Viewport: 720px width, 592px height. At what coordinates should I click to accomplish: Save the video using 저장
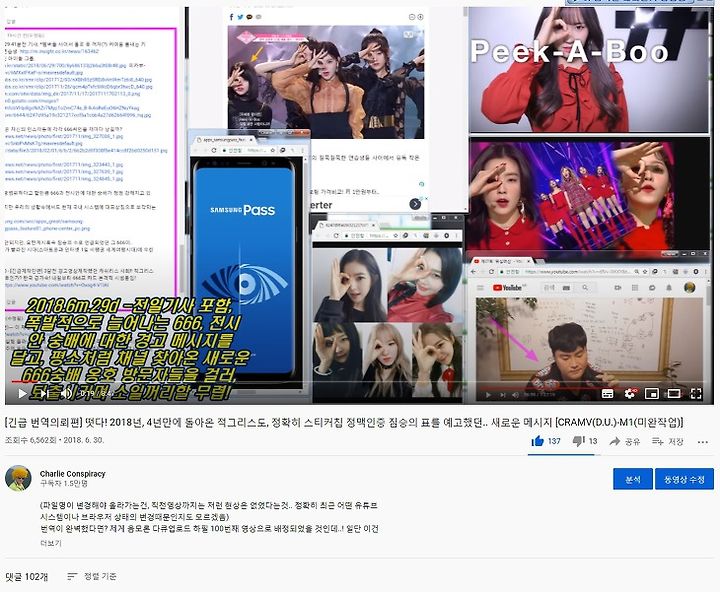click(668, 441)
